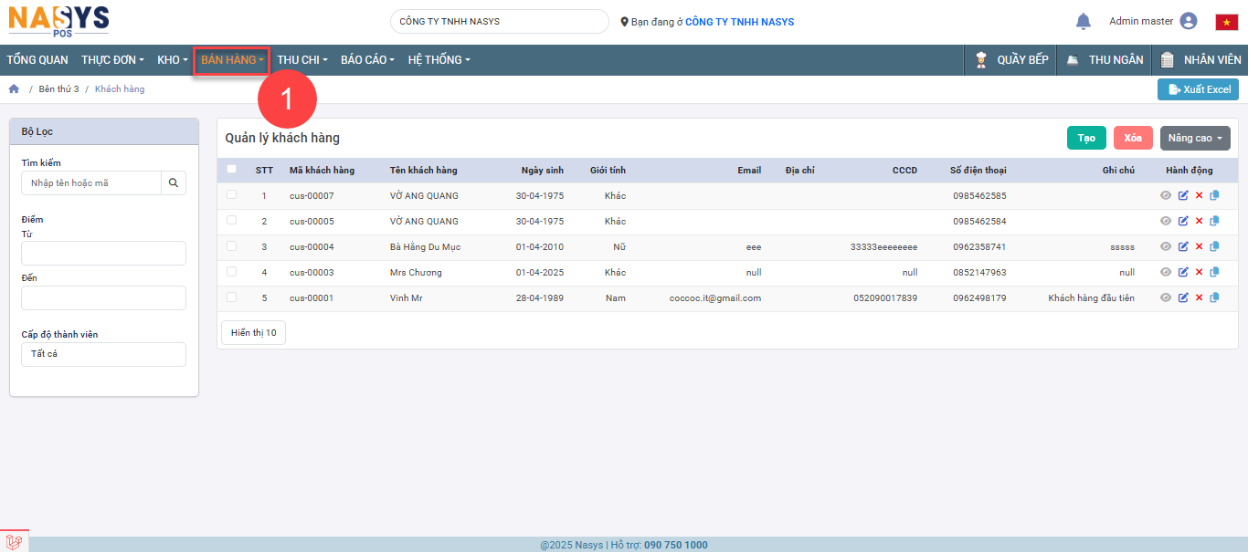
Task: Open the BÁO CÁO menu
Action: click(367, 60)
